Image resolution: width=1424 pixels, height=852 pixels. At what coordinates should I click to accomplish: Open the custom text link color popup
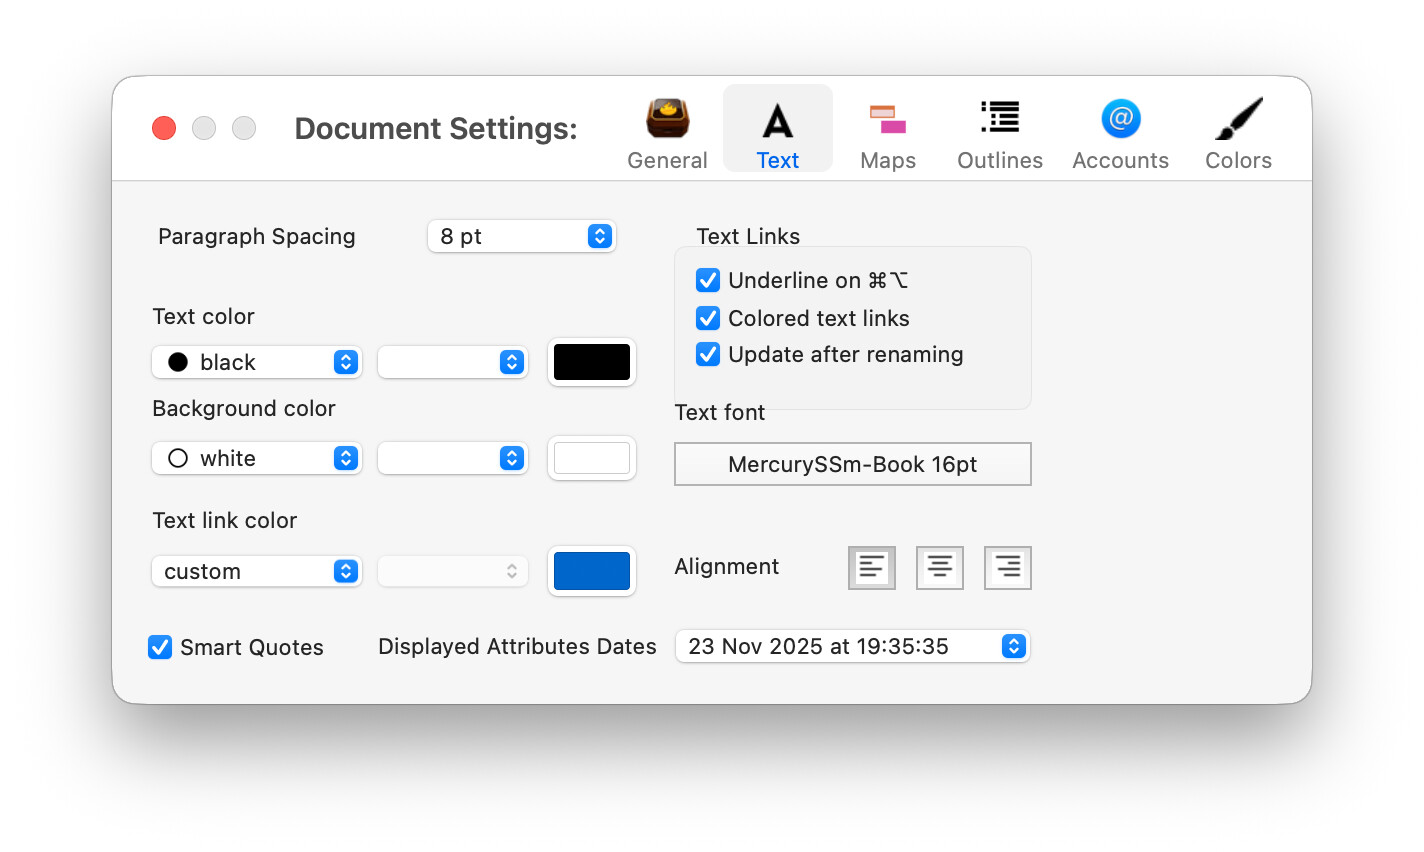point(256,571)
